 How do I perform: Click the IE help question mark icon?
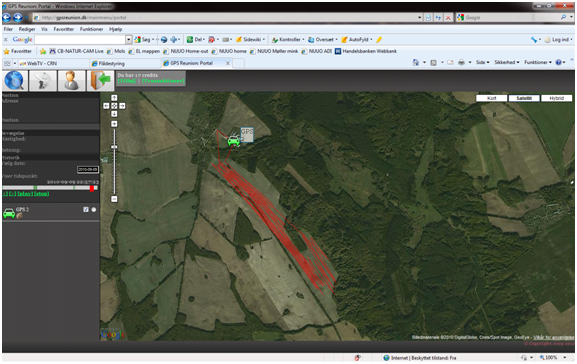tap(559, 63)
